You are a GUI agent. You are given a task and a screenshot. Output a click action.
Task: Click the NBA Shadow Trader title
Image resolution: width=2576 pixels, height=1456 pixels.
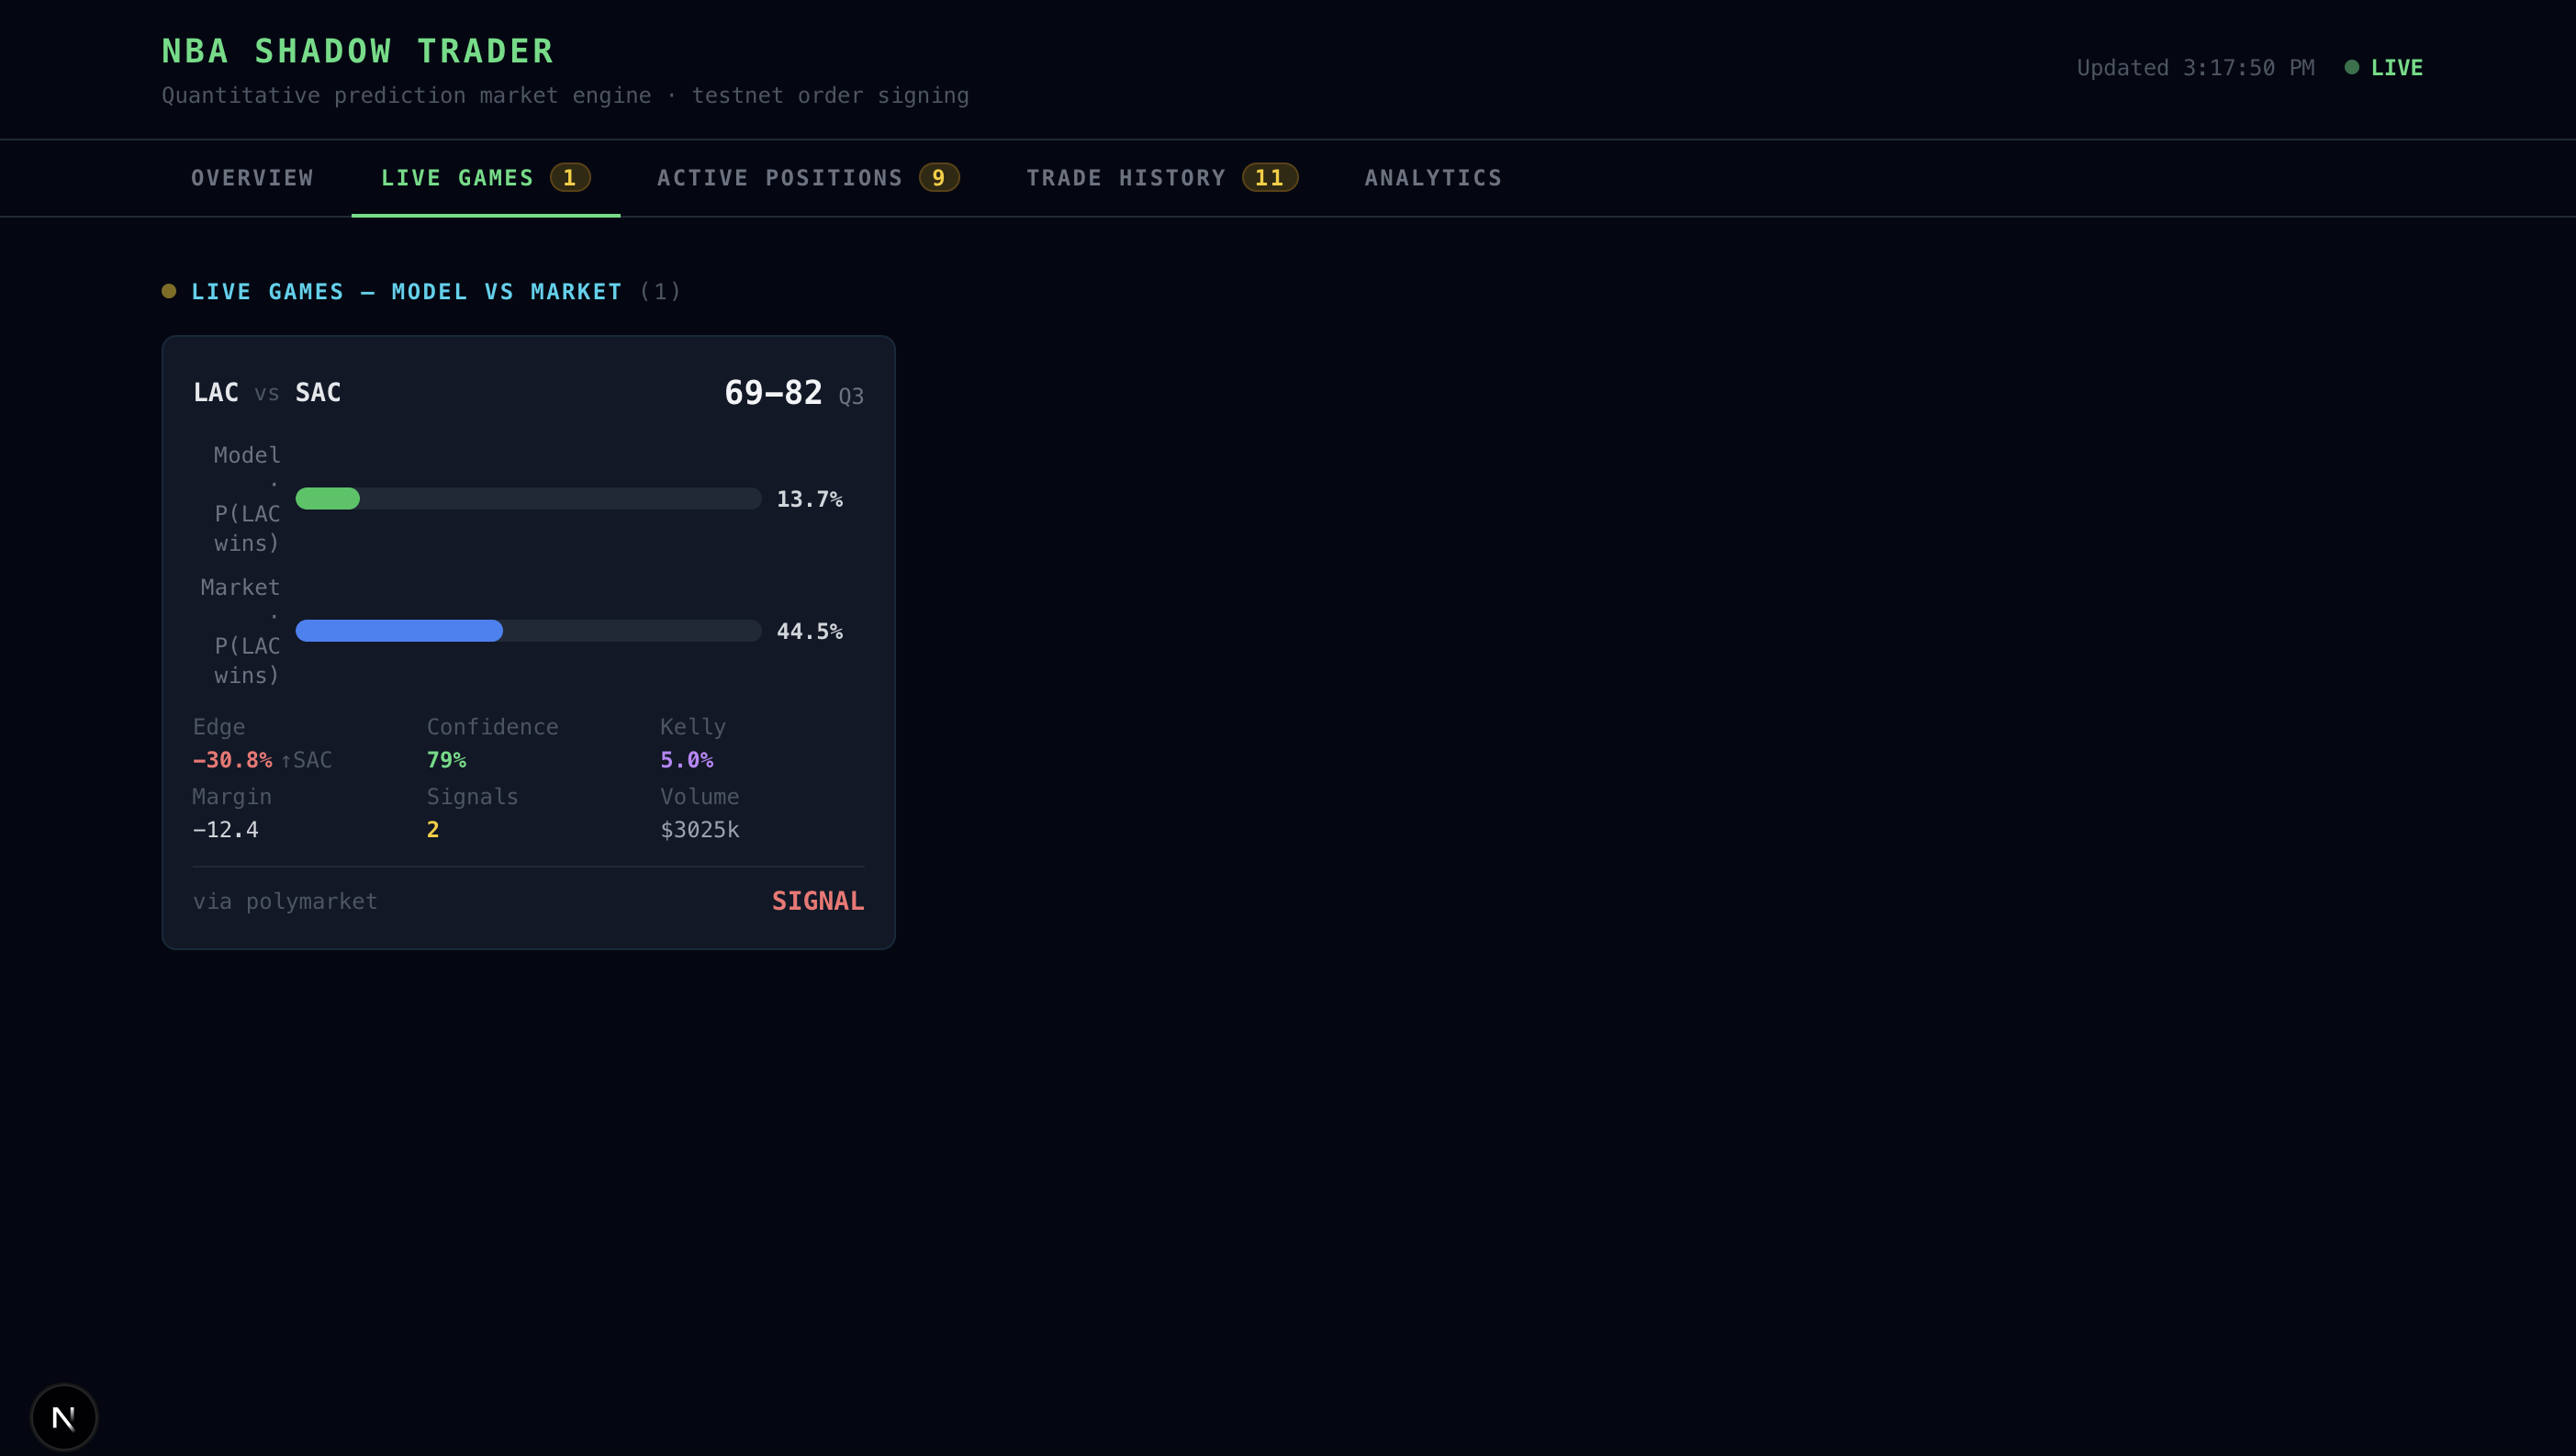click(x=358, y=51)
